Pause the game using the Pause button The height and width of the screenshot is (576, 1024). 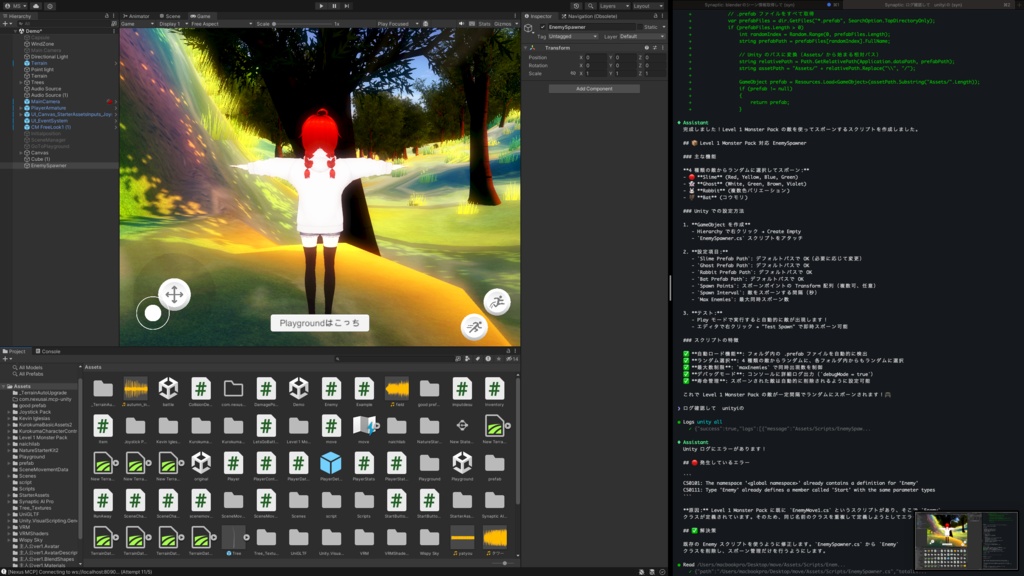(335, 7)
